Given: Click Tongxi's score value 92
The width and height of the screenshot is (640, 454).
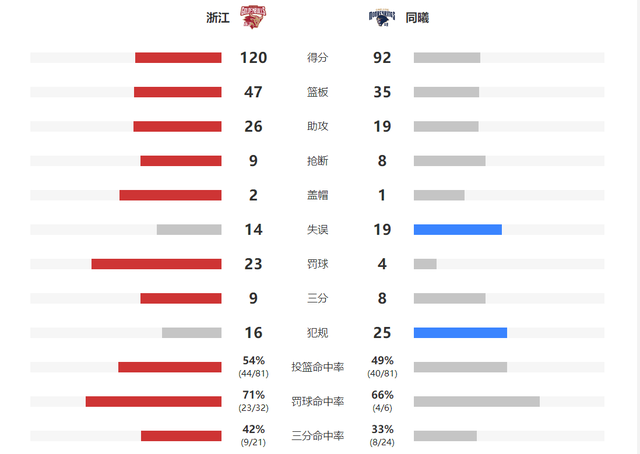Looking at the screenshot, I should tap(381, 58).
